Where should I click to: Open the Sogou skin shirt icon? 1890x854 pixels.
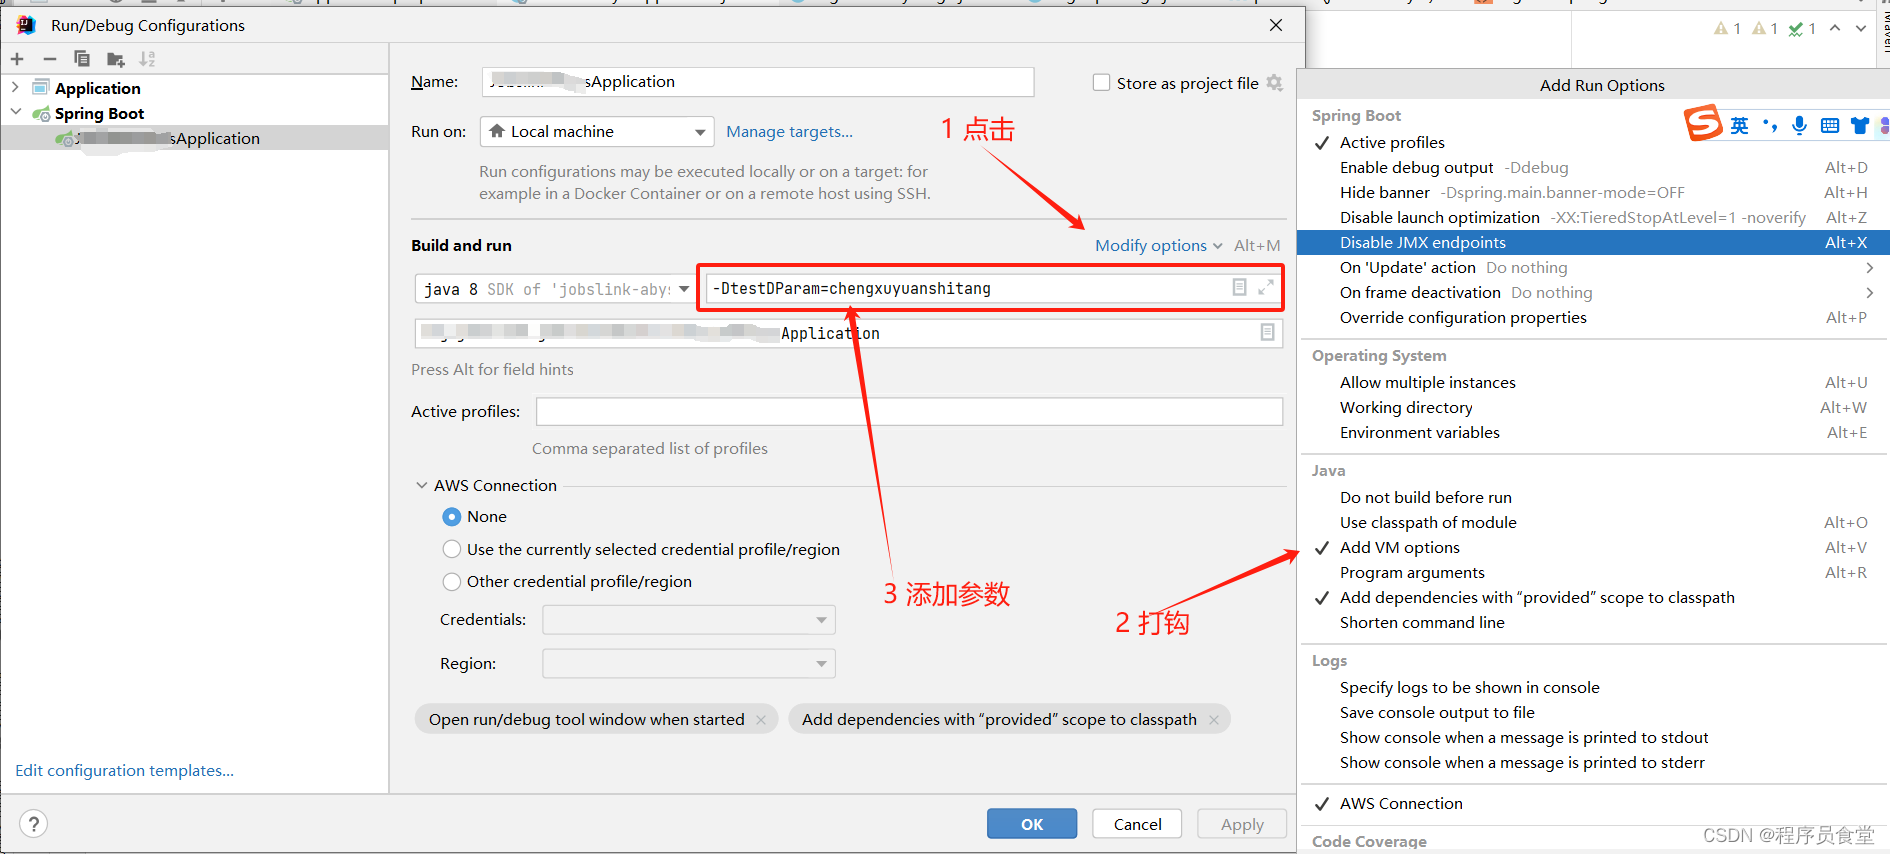[1860, 125]
